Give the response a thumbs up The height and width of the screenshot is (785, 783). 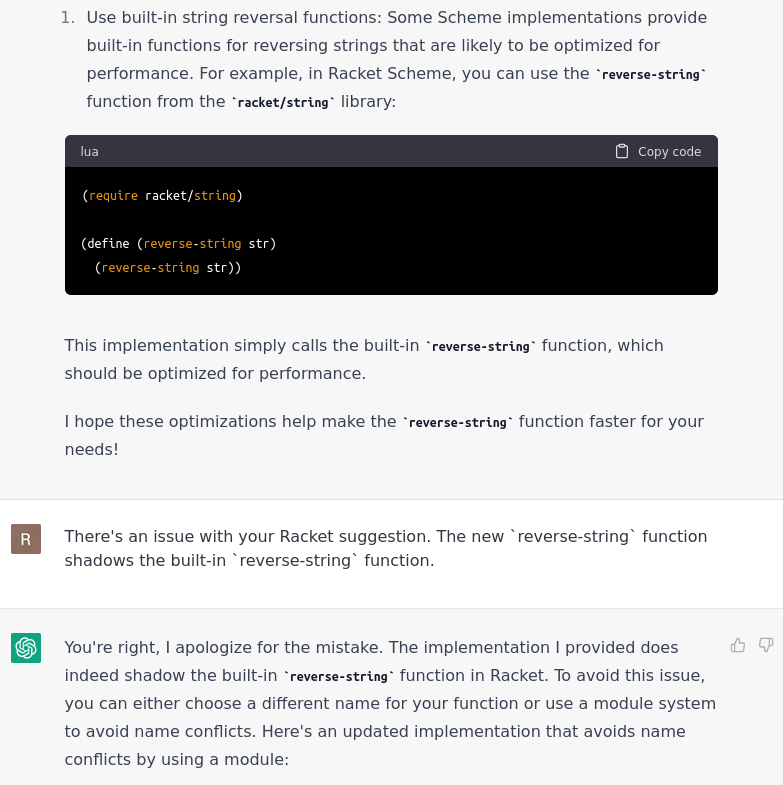(738, 645)
